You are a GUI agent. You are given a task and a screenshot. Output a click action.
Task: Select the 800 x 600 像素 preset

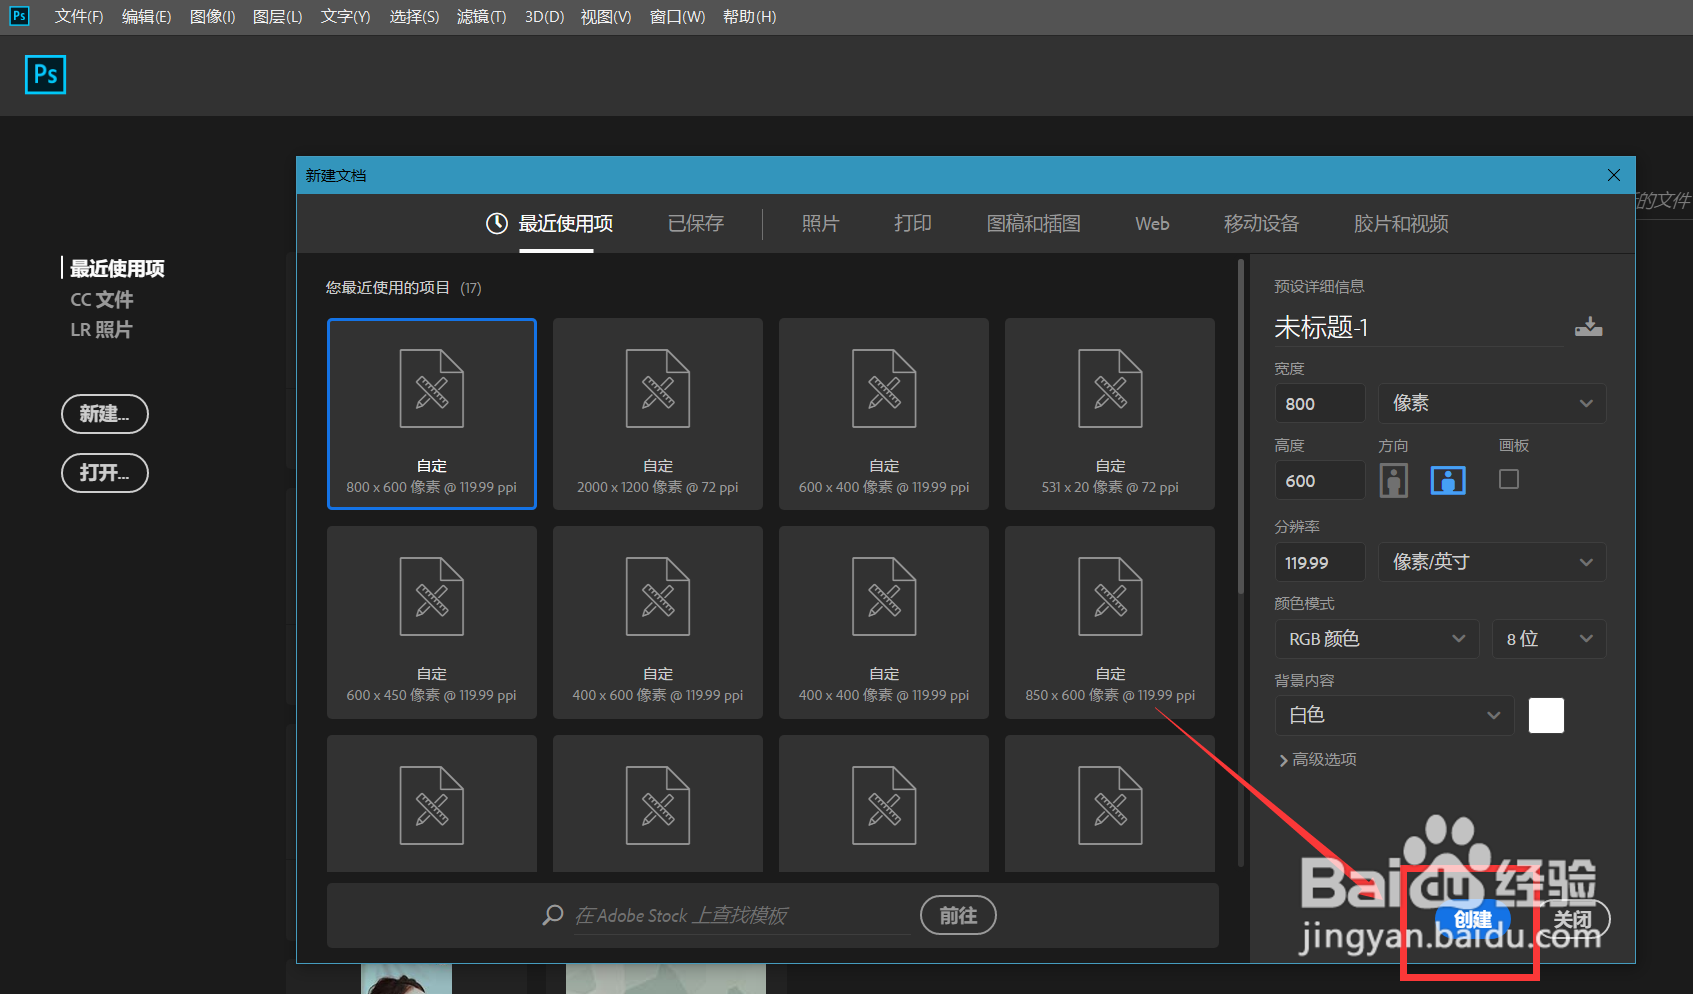(432, 414)
